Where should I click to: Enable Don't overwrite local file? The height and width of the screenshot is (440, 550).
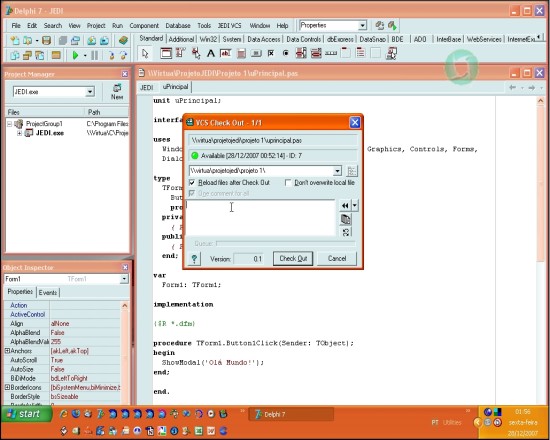288,183
